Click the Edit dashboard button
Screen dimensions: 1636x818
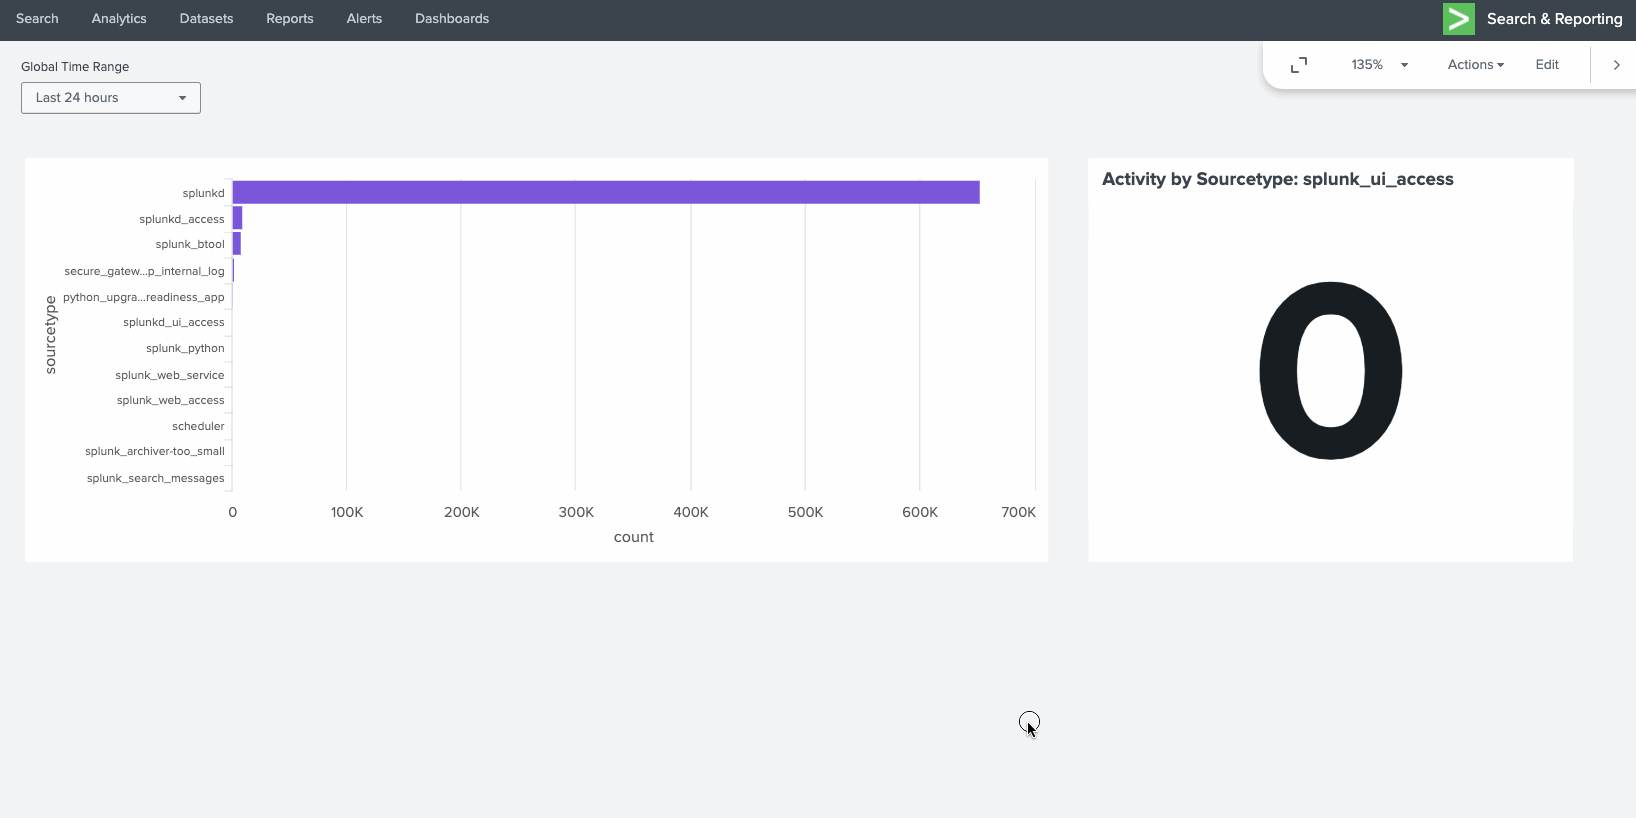click(x=1547, y=65)
